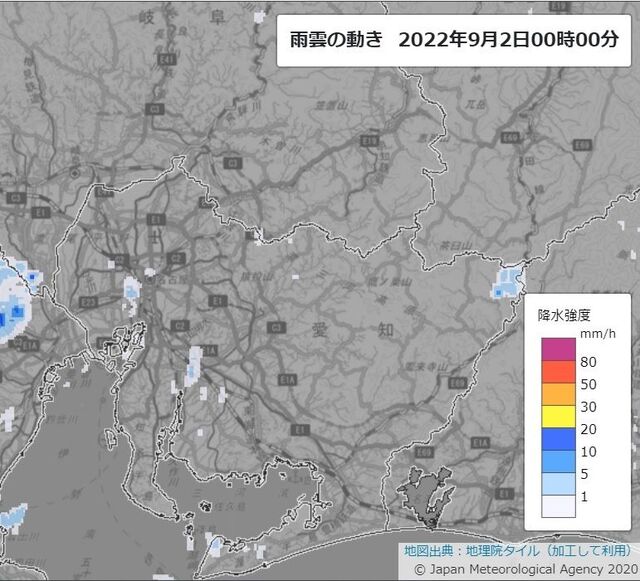
Task: Choose the white swatch below 1 mm/h
Action: click(x=558, y=506)
